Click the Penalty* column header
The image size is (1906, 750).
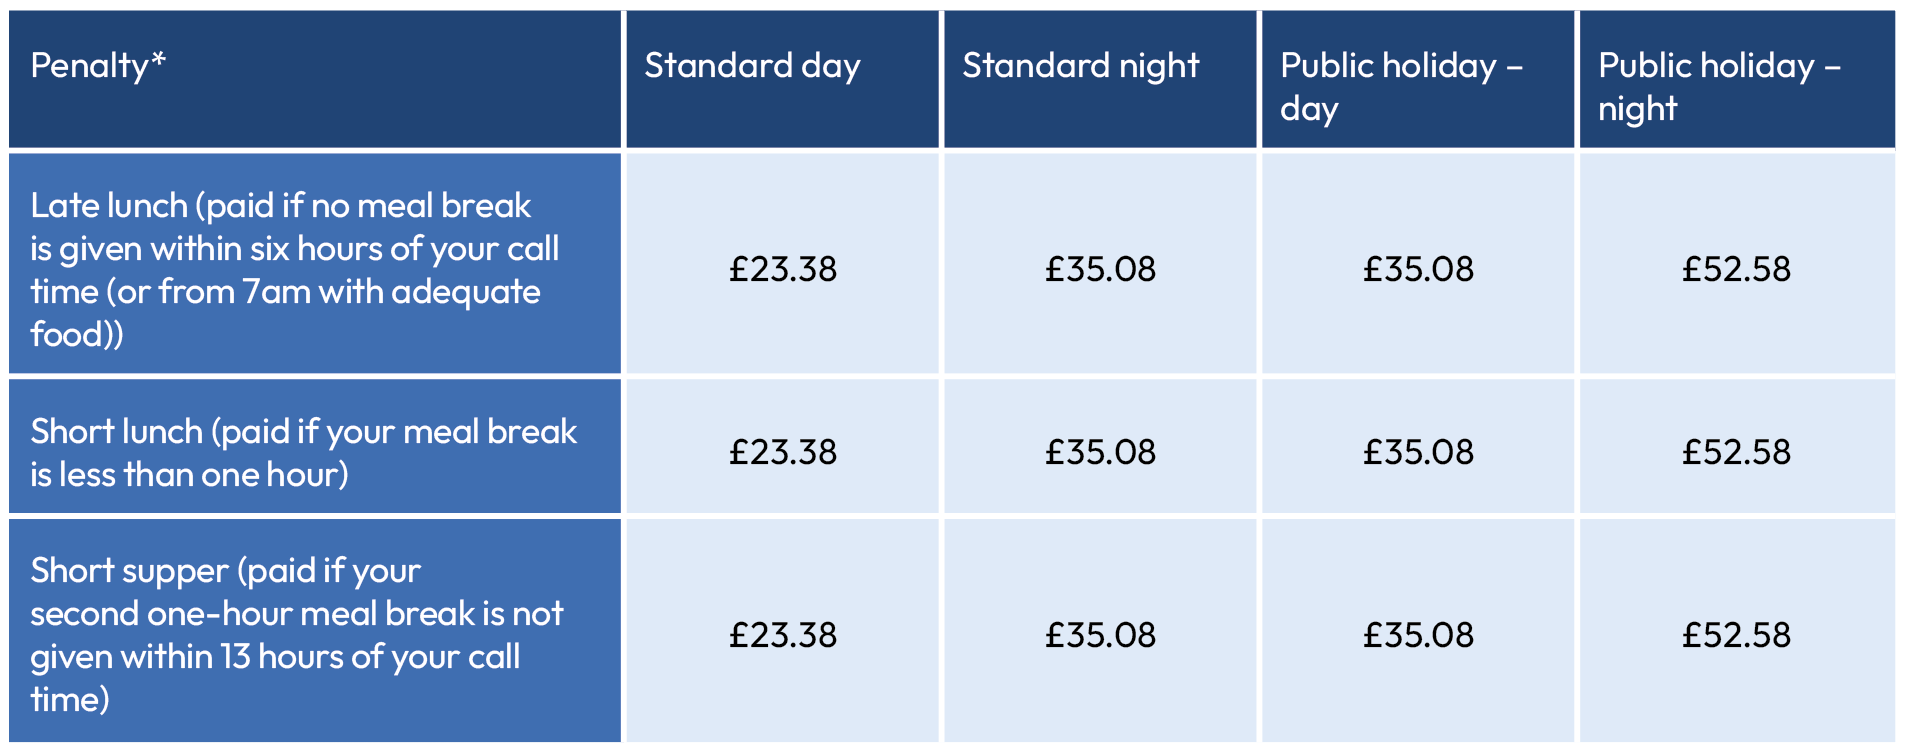coord(98,66)
